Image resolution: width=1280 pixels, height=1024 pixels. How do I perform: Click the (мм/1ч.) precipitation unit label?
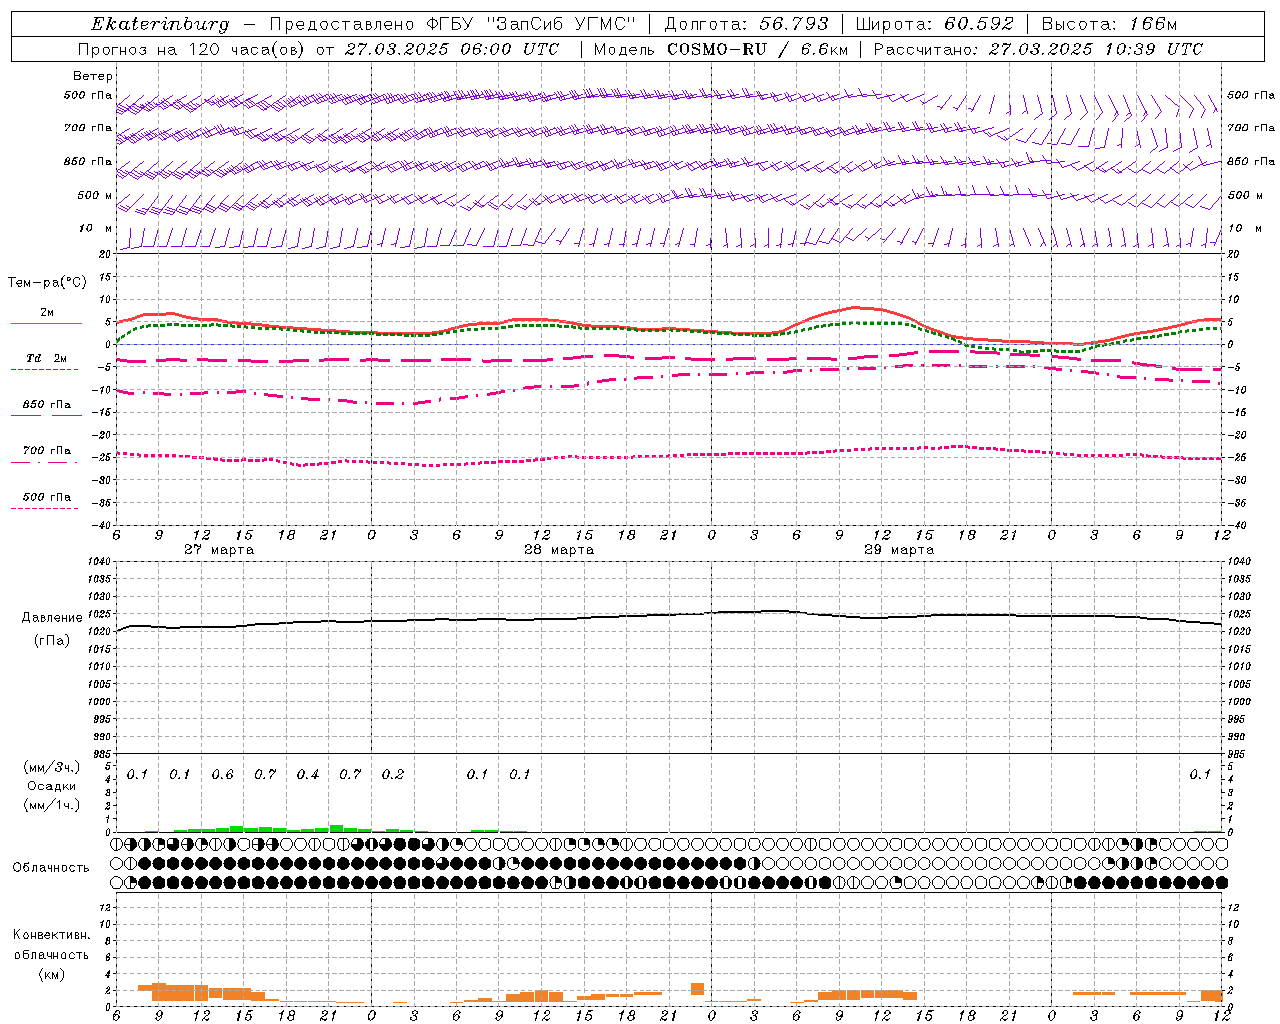click(x=51, y=805)
